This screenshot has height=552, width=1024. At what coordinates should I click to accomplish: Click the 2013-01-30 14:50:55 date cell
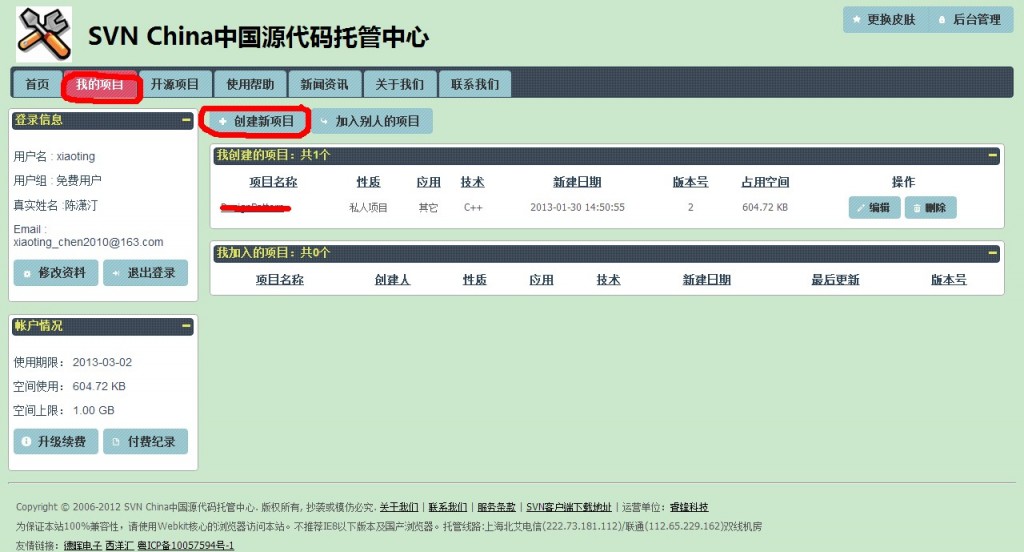click(577, 207)
